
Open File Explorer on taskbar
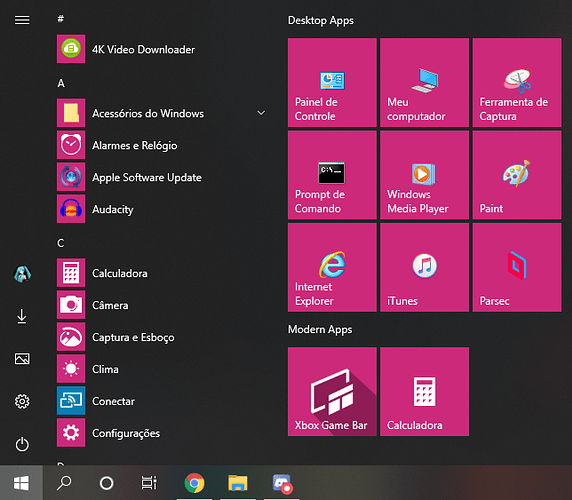(x=238, y=483)
